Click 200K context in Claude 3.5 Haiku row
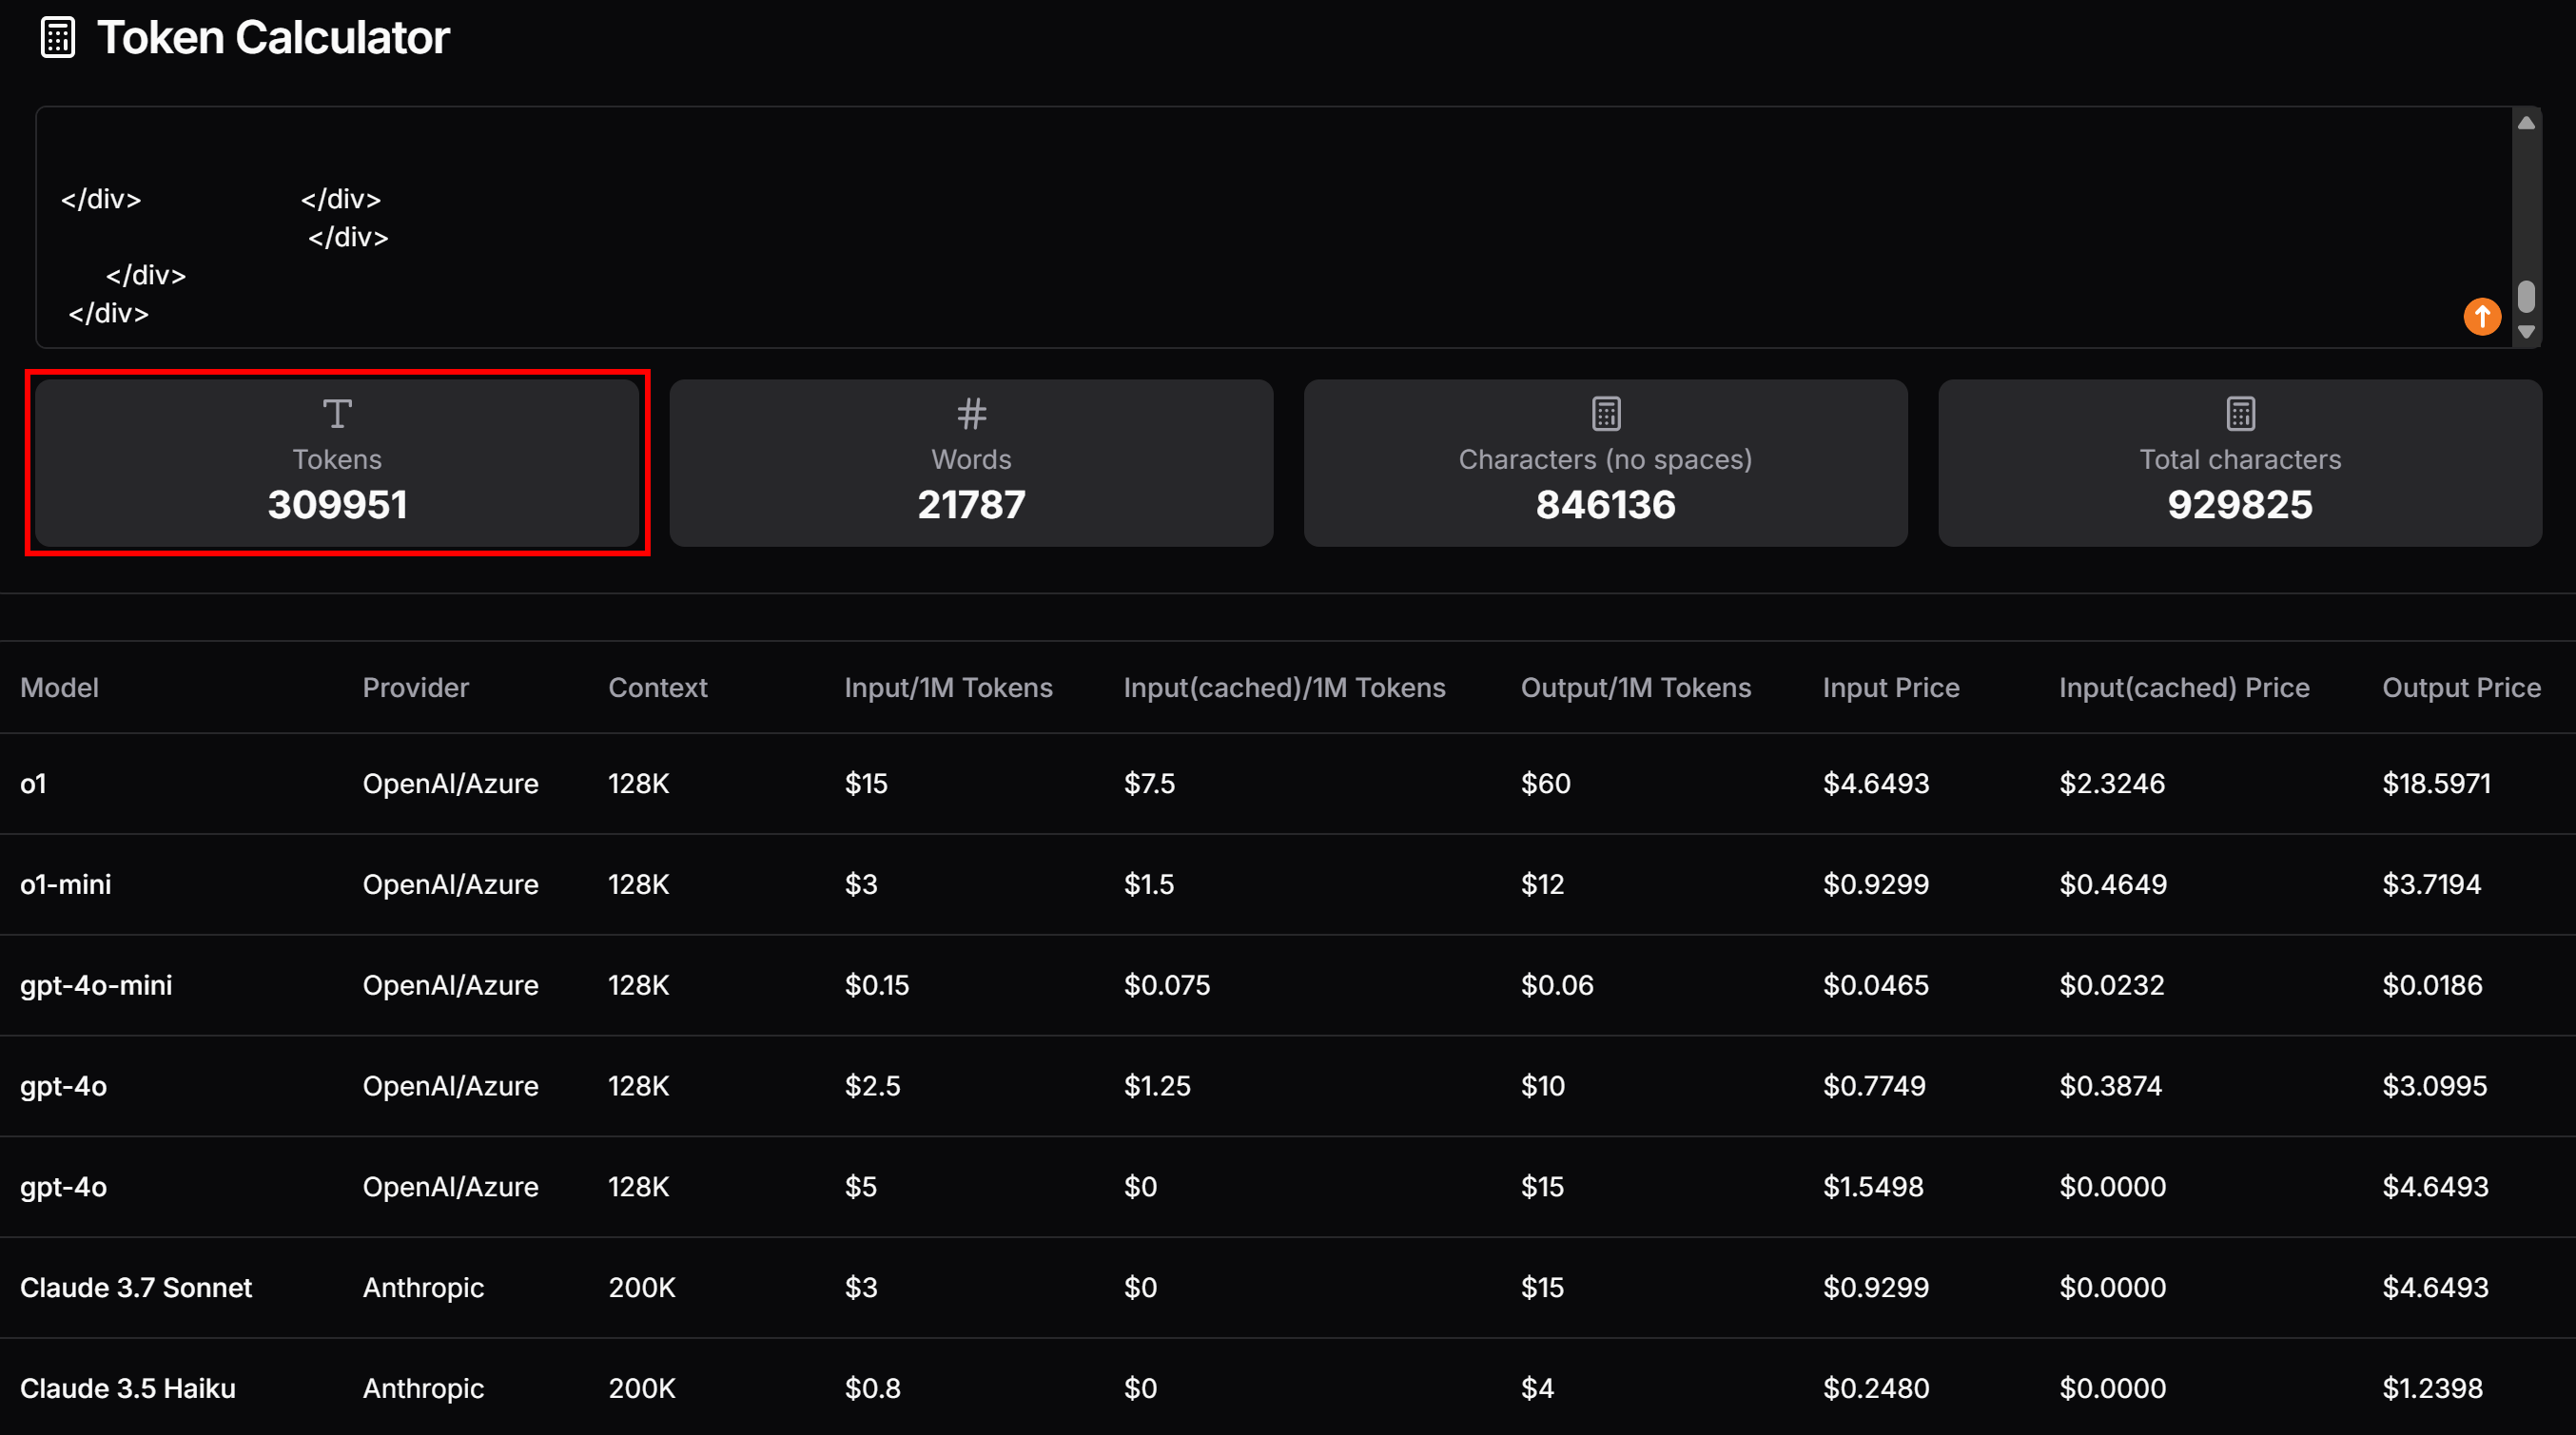 pos(642,1388)
